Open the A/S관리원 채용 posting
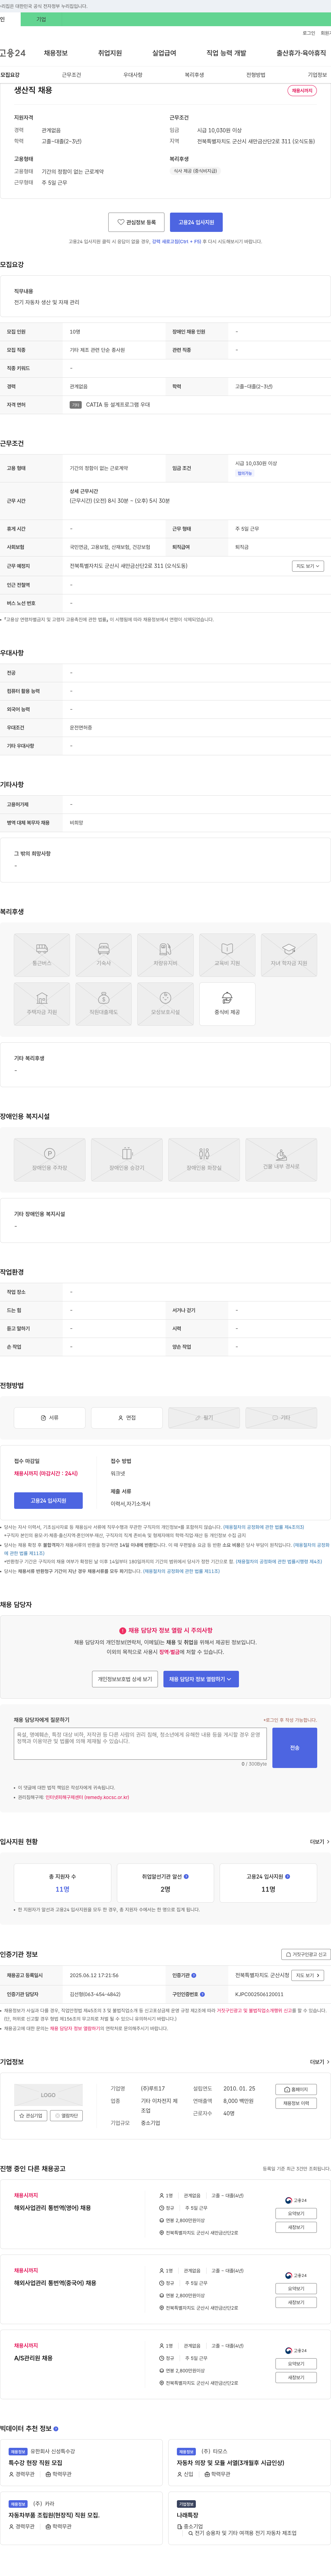This screenshot has height=2576, width=331. (33, 2358)
